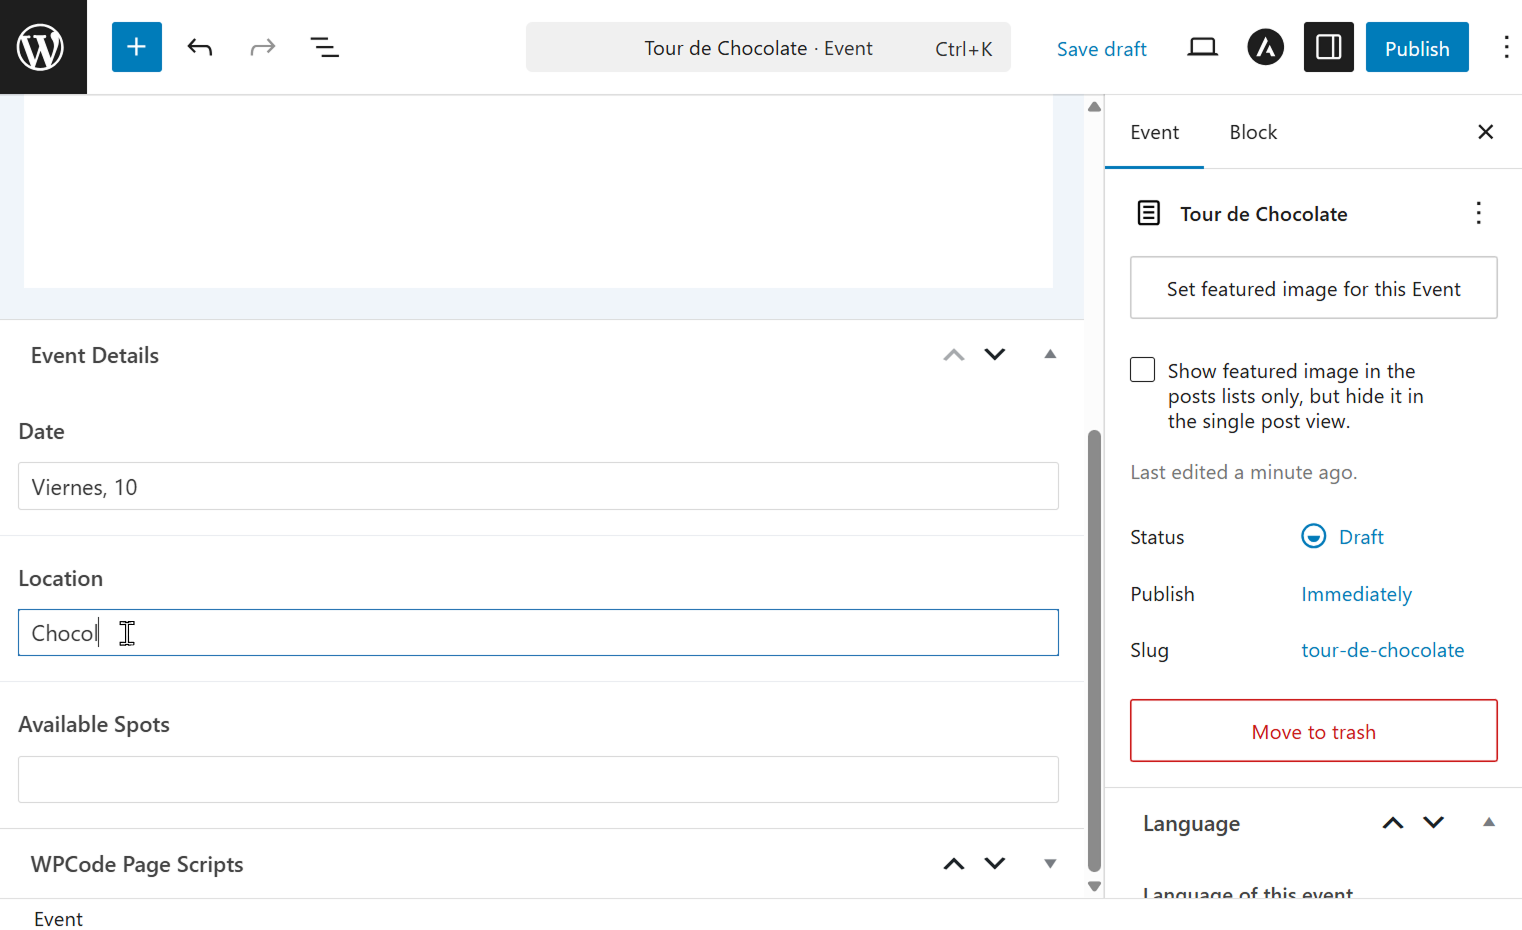
Task: Enable show featured image in lists only
Action: tap(1142, 370)
